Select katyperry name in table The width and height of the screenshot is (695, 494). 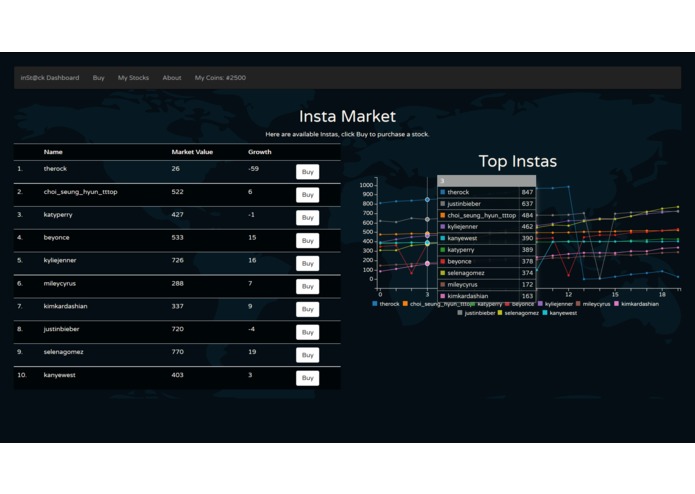58,214
